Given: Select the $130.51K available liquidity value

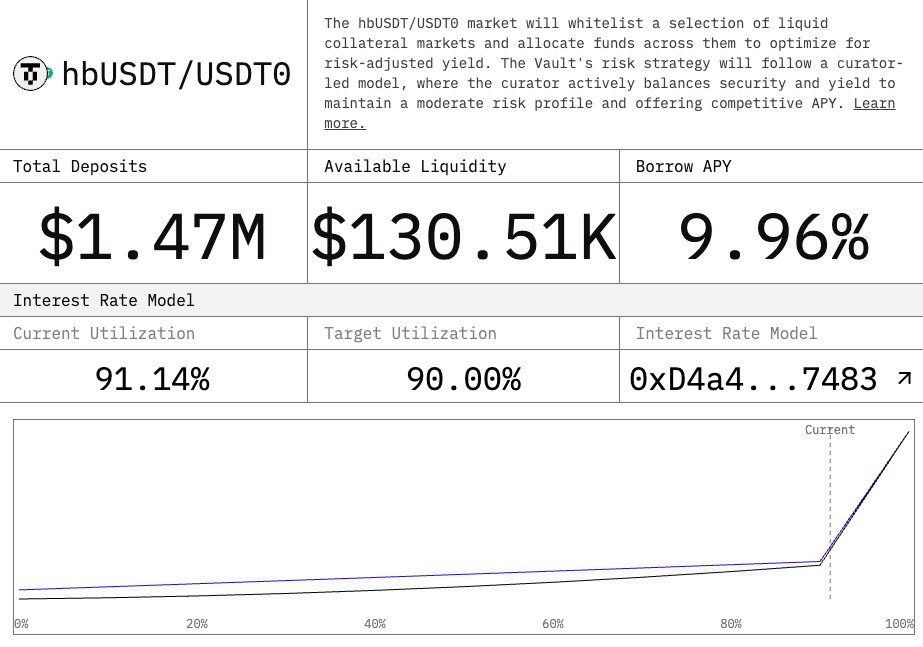Looking at the screenshot, I should [464, 236].
